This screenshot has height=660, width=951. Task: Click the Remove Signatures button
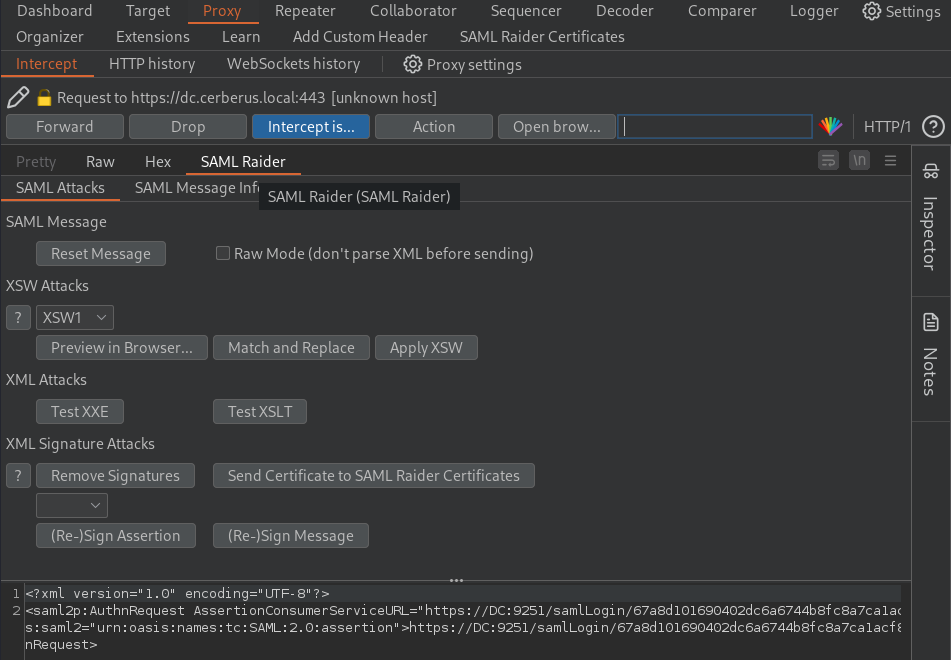(115, 476)
